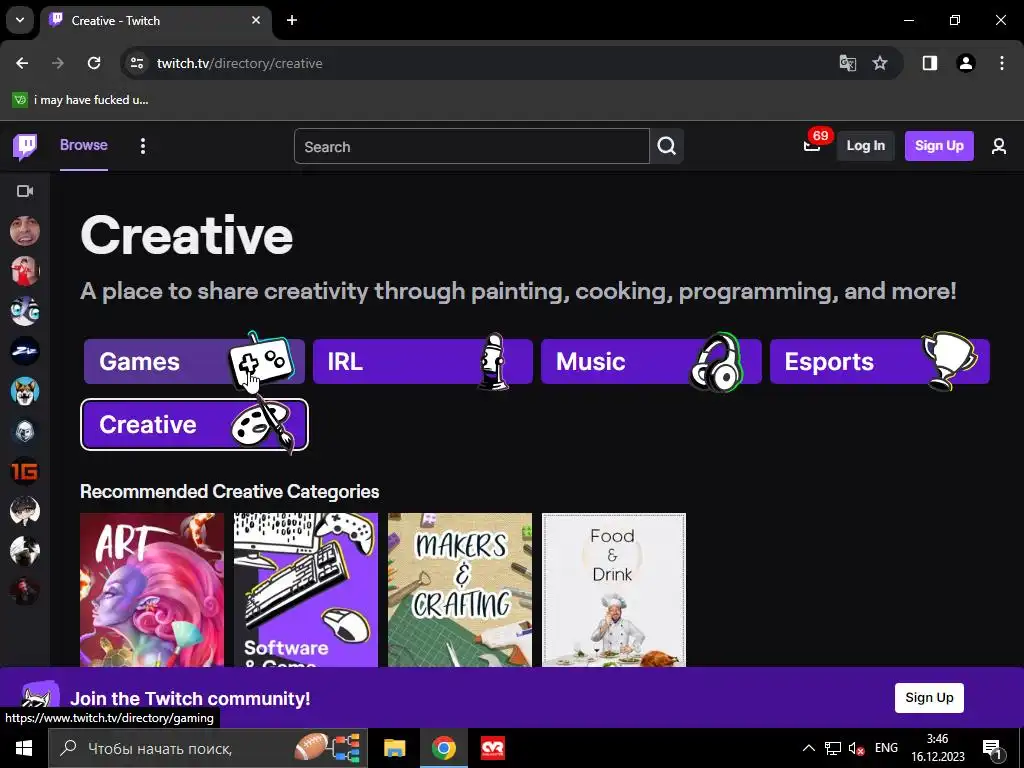Viewport: 1024px width, 768px height.
Task: Click the address bar URL
Action: (x=240, y=63)
